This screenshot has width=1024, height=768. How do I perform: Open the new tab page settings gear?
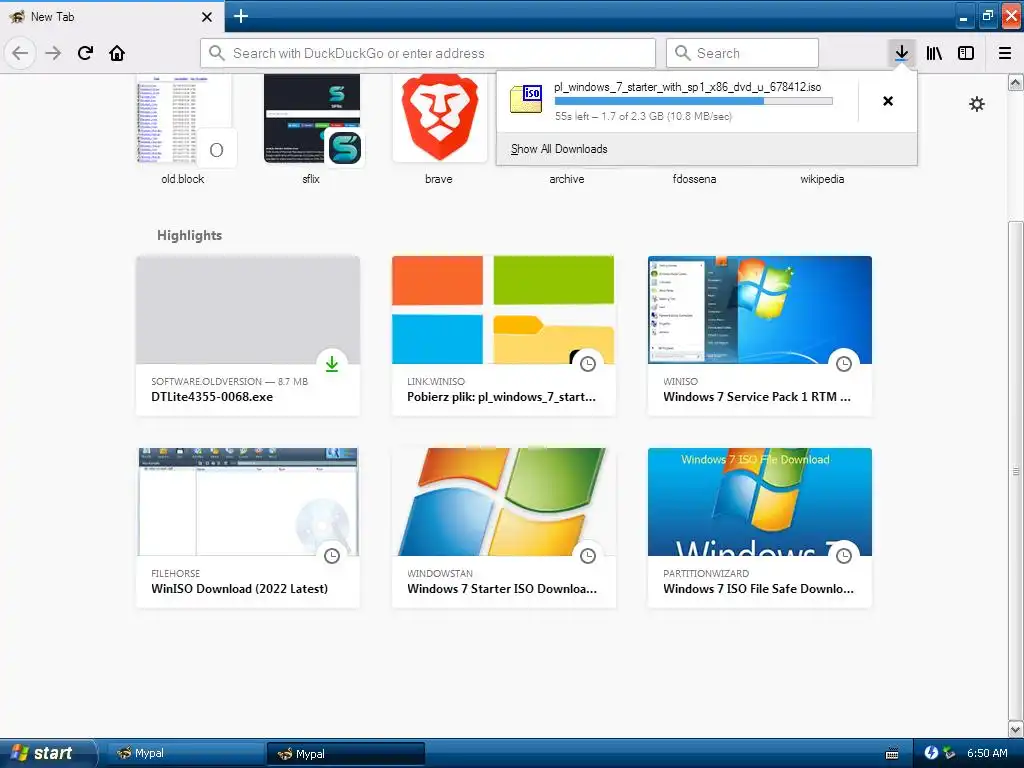(976, 104)
